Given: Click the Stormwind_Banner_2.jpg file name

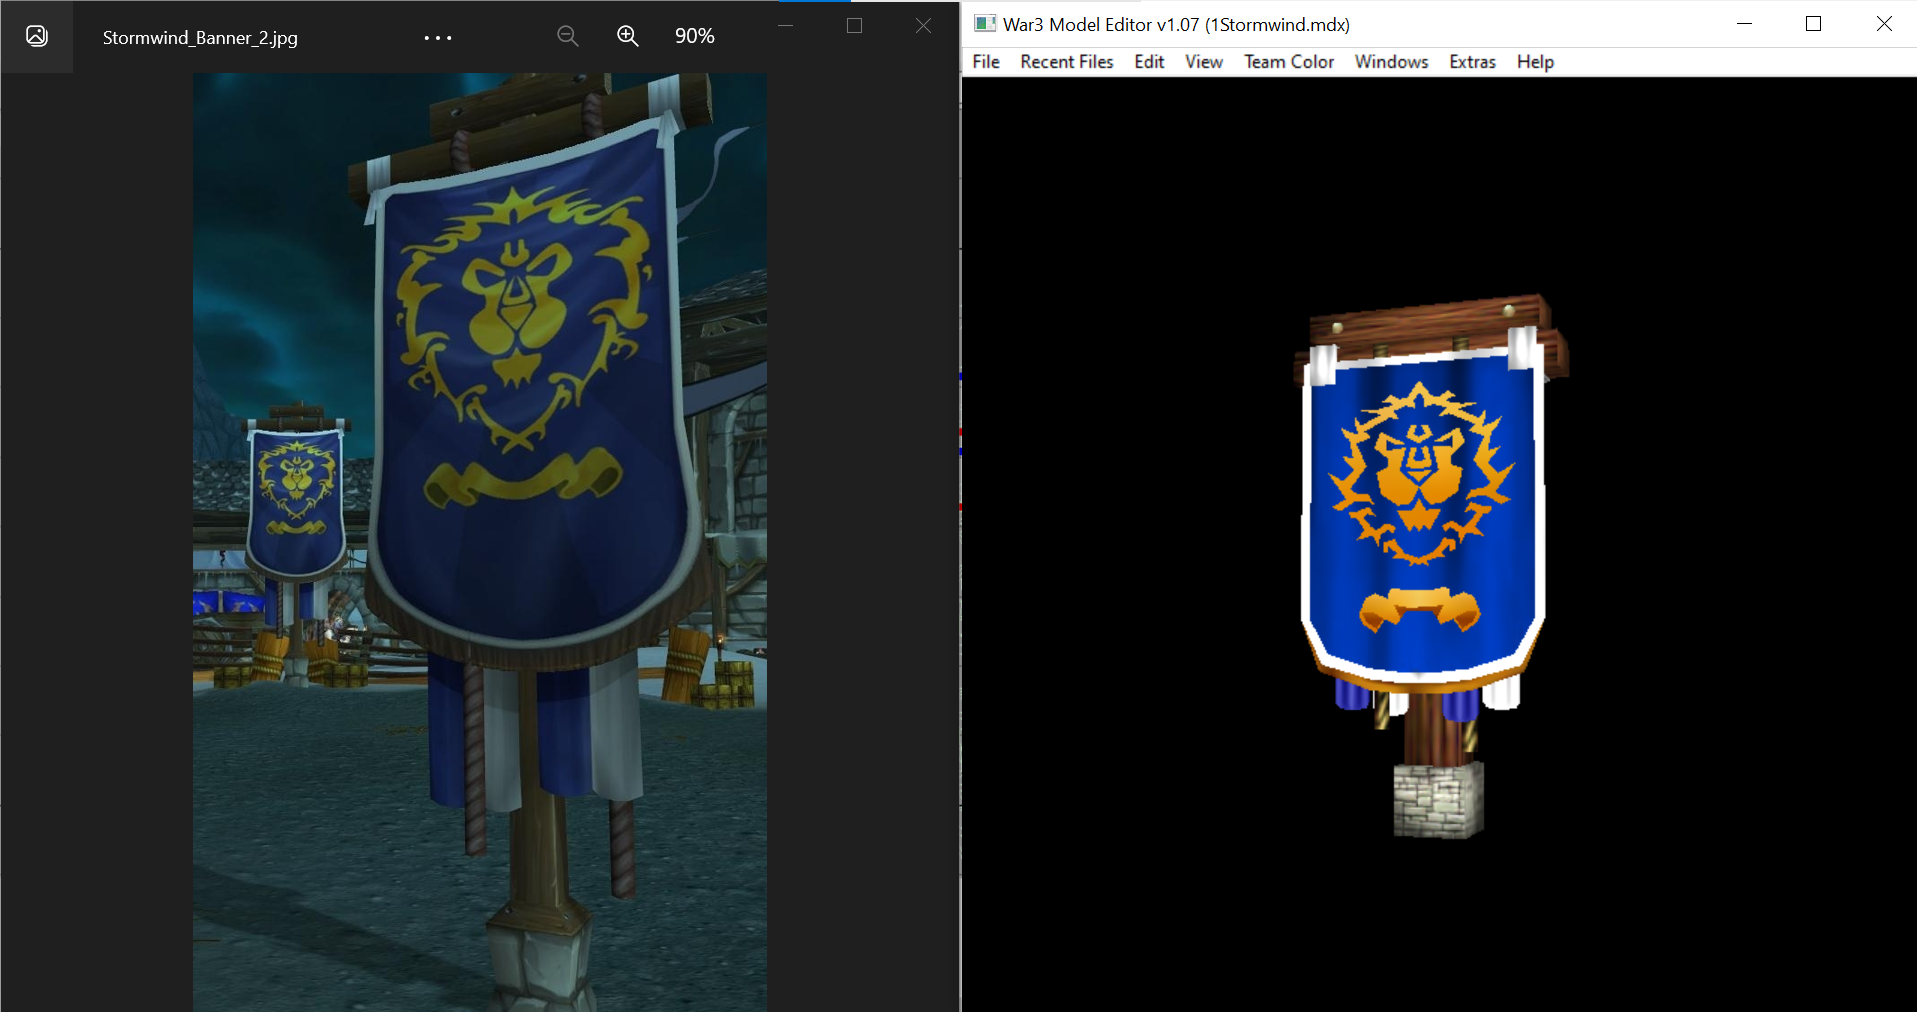Looking at the screenshot, I should pos(200,38).
